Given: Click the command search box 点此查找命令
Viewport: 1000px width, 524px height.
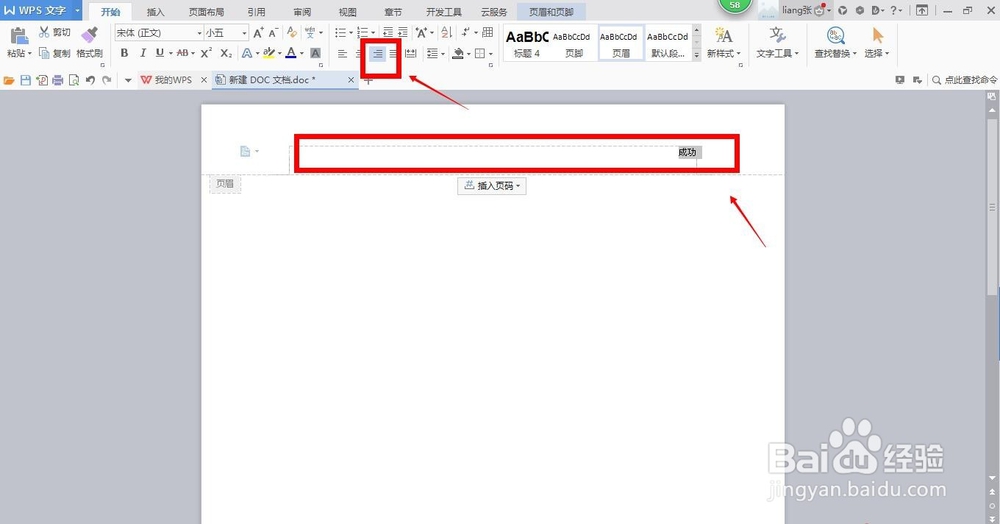Looking at the screenshot, I should coord(965,80).
